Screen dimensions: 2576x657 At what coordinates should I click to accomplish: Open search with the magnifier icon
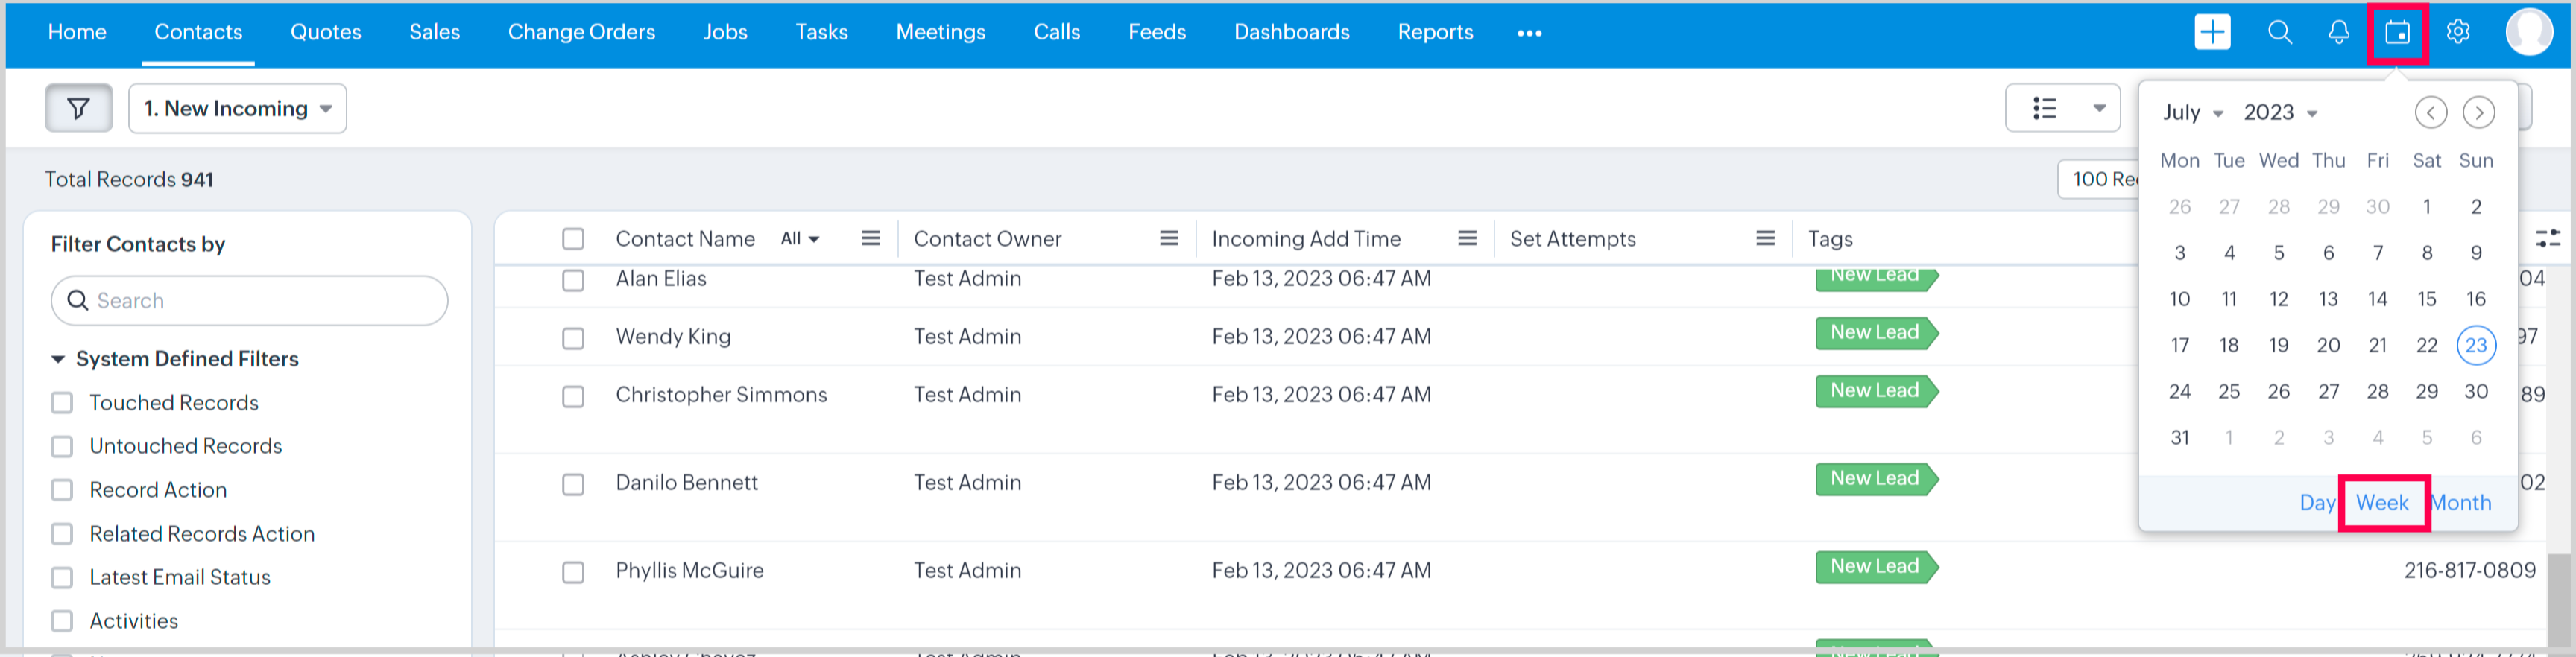pyautogui.click(x=2279, y=32)
